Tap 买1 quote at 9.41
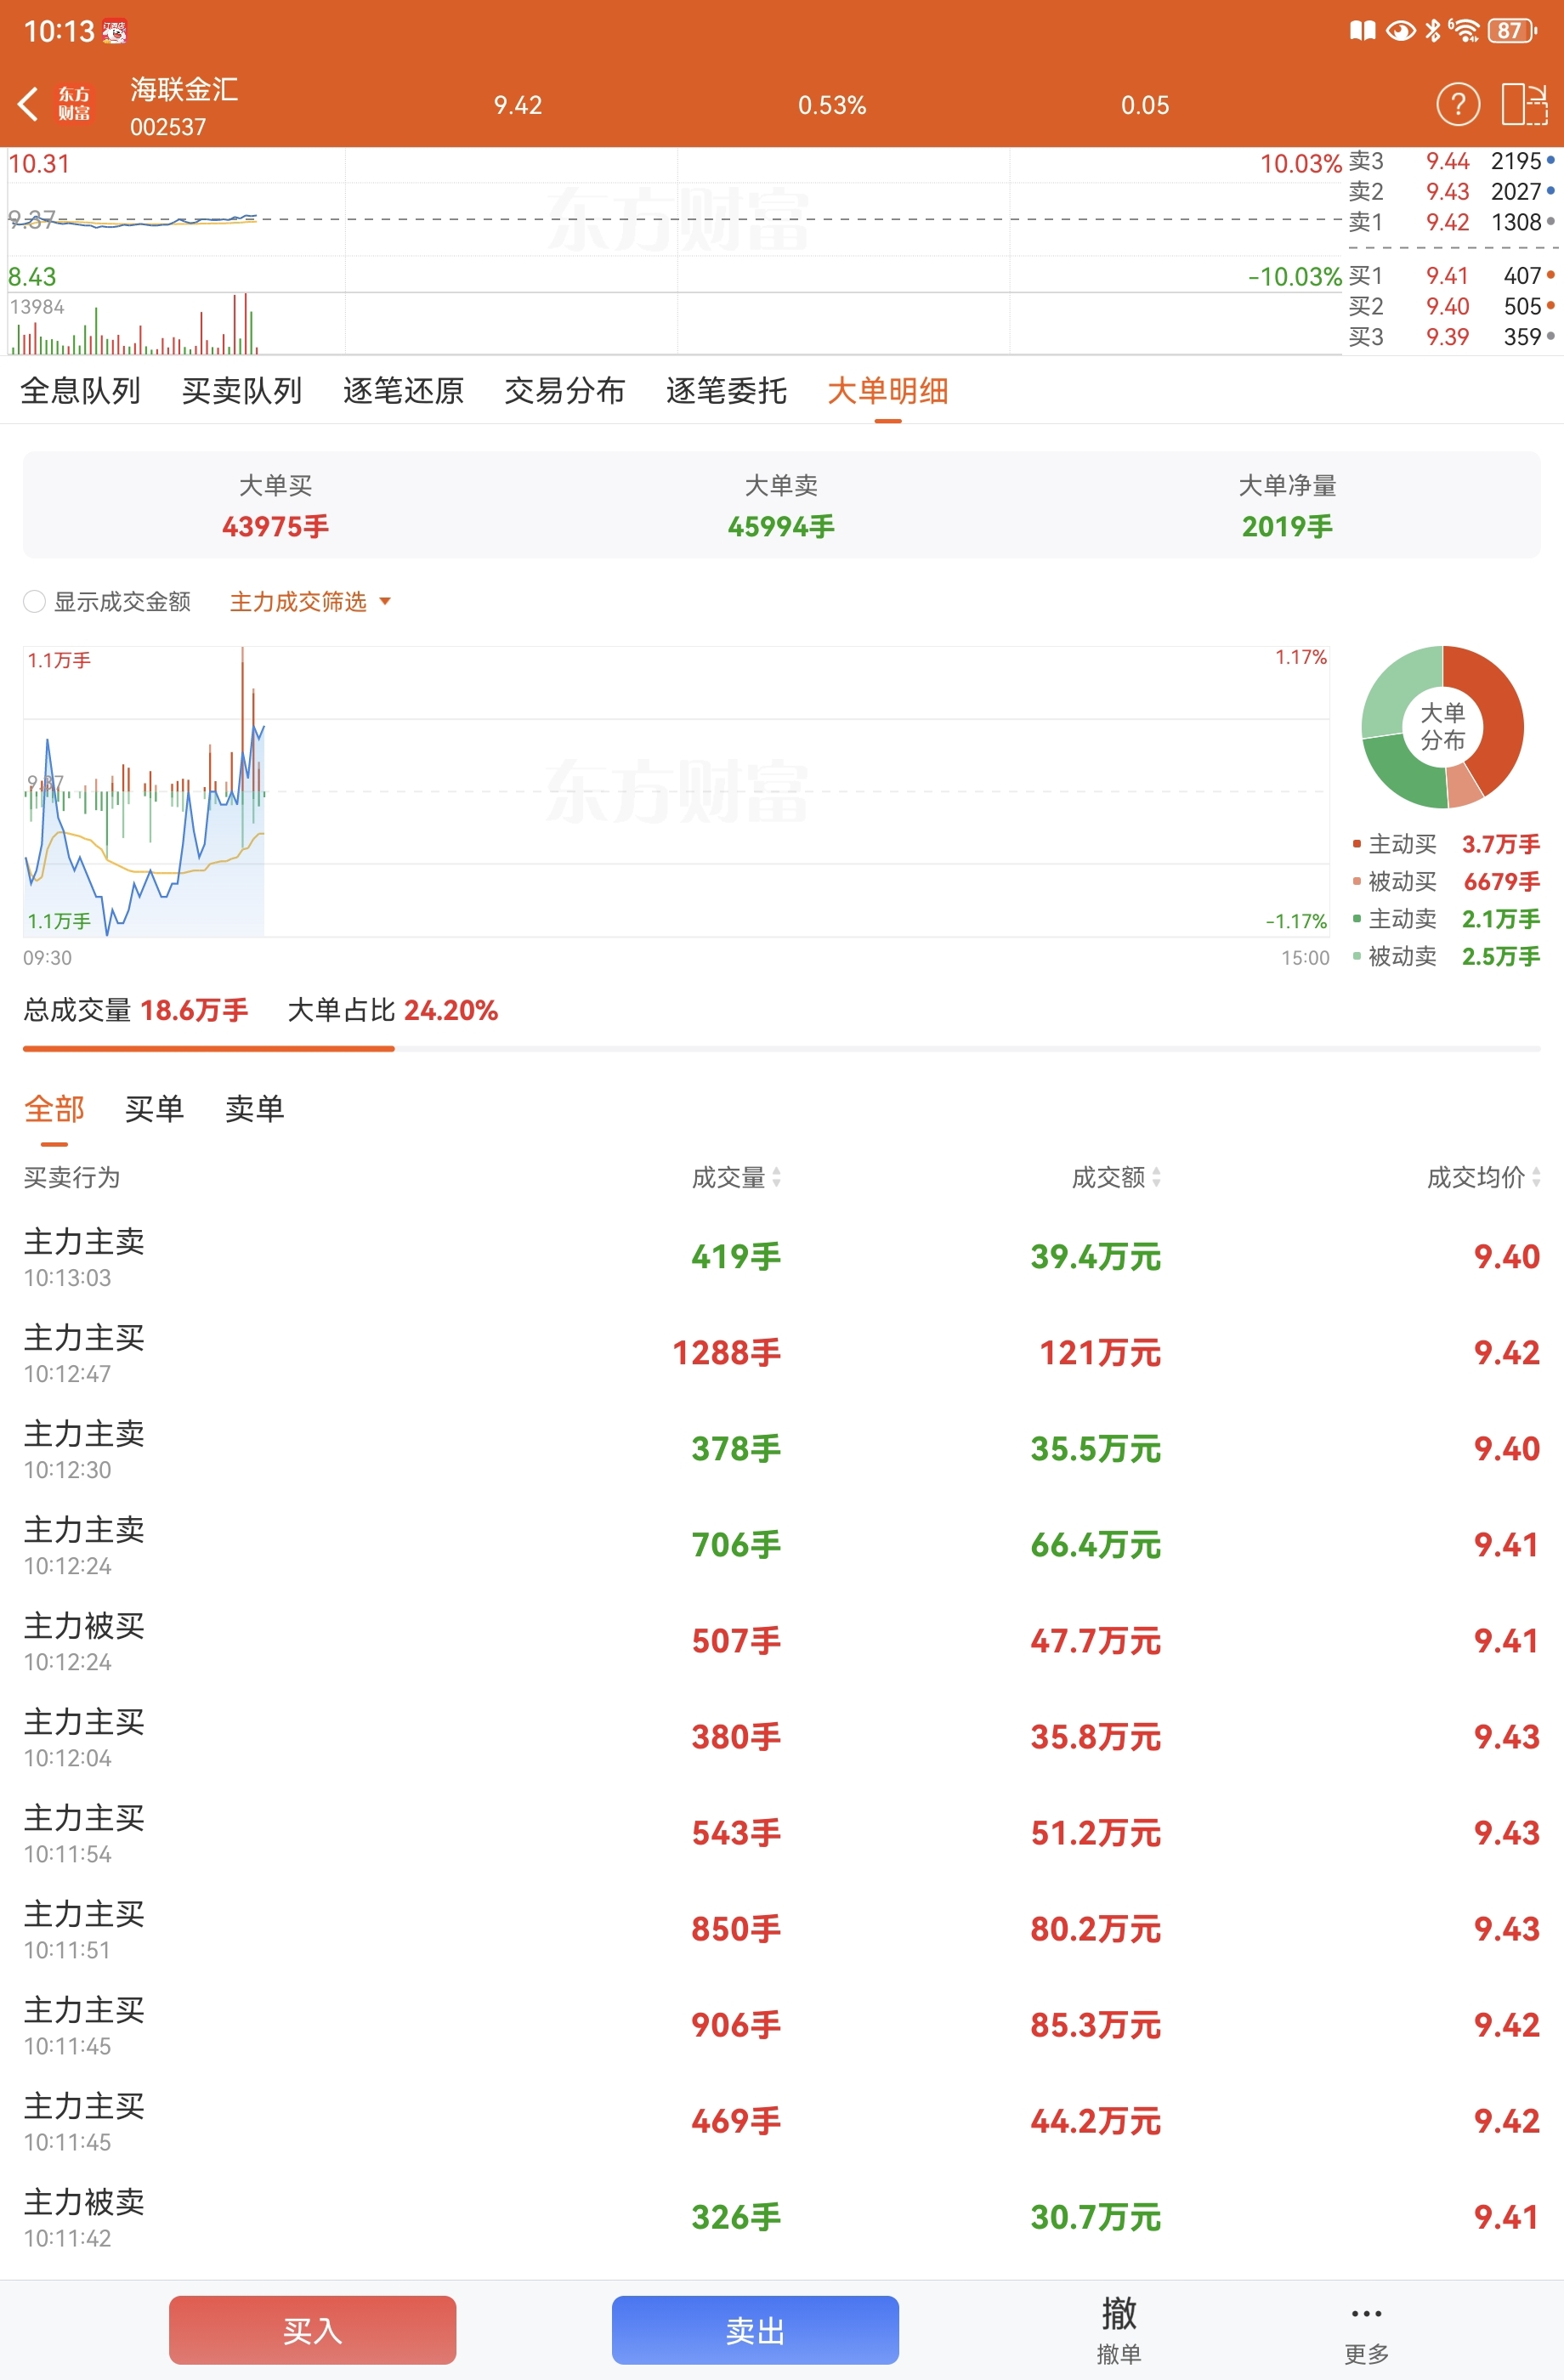Image resolution: width=1564 pixels, height=2380 pixels. (1452, 276)
